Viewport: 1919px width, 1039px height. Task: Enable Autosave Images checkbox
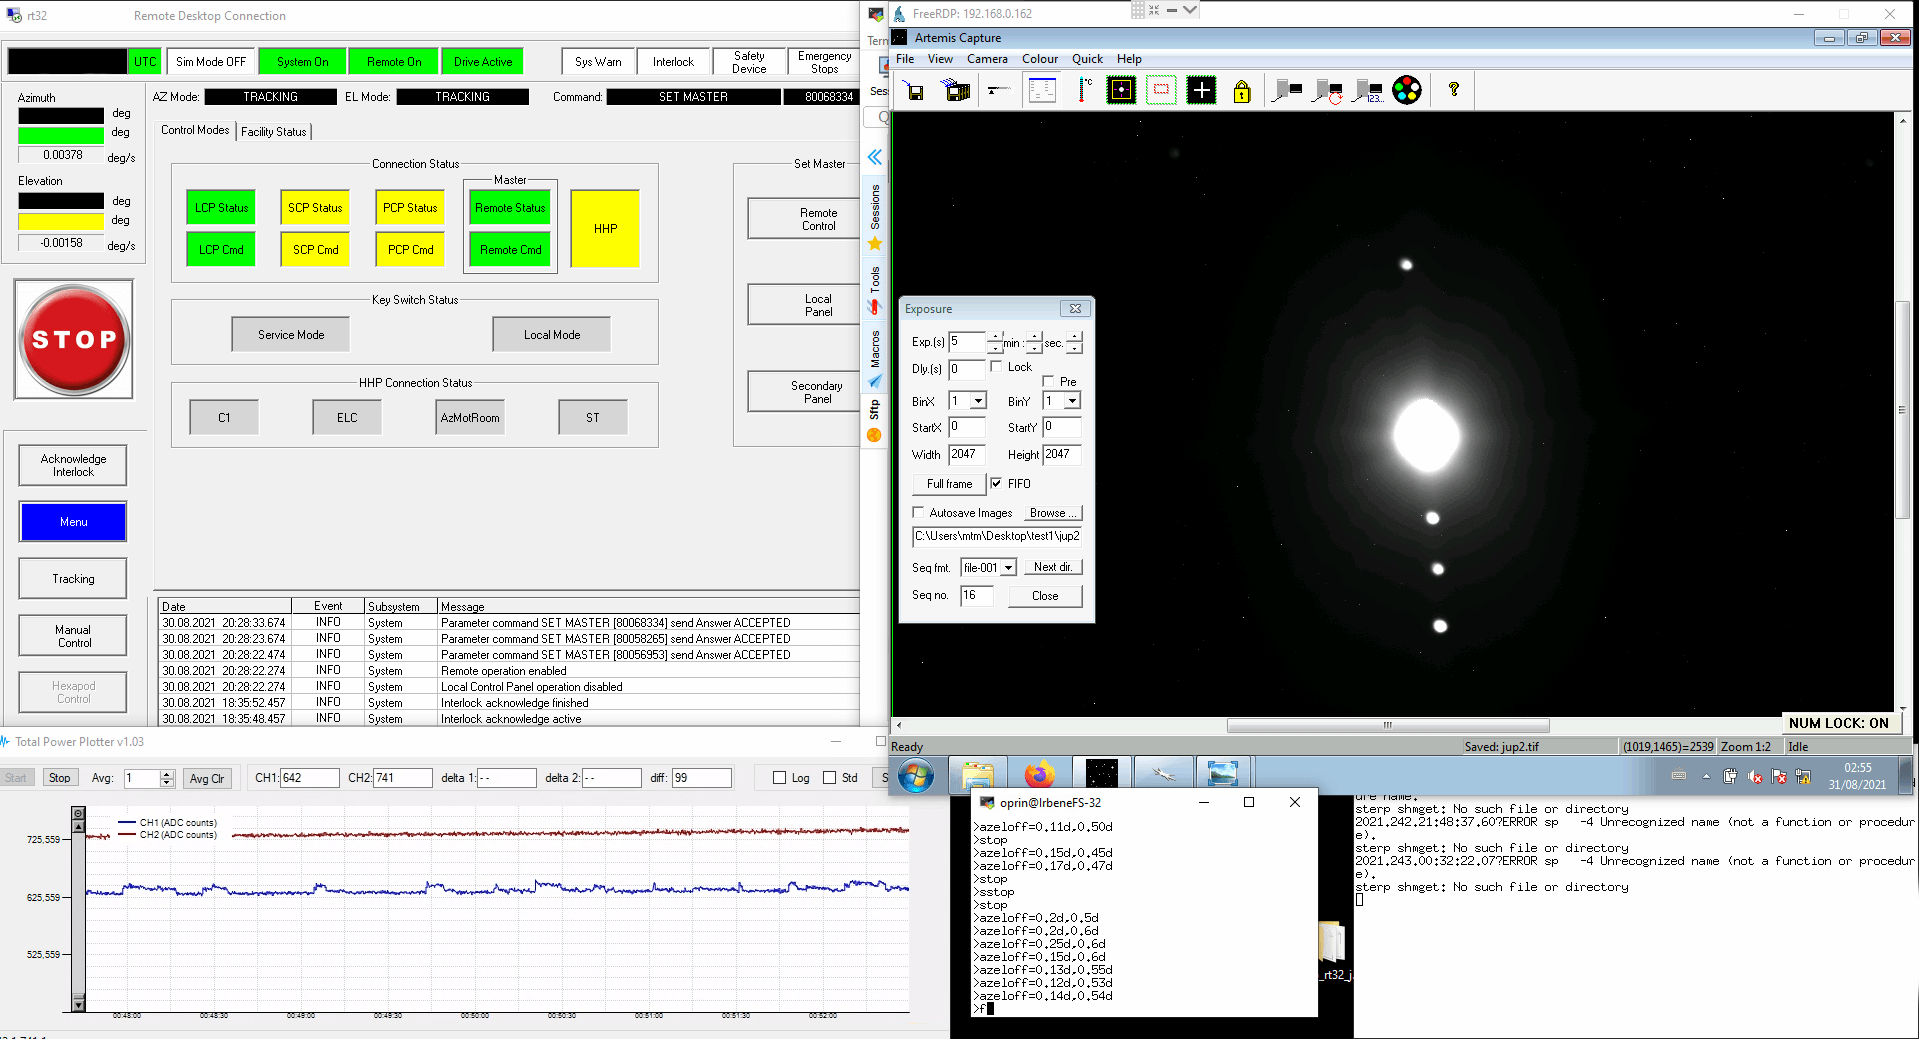[x=918, y=513]
